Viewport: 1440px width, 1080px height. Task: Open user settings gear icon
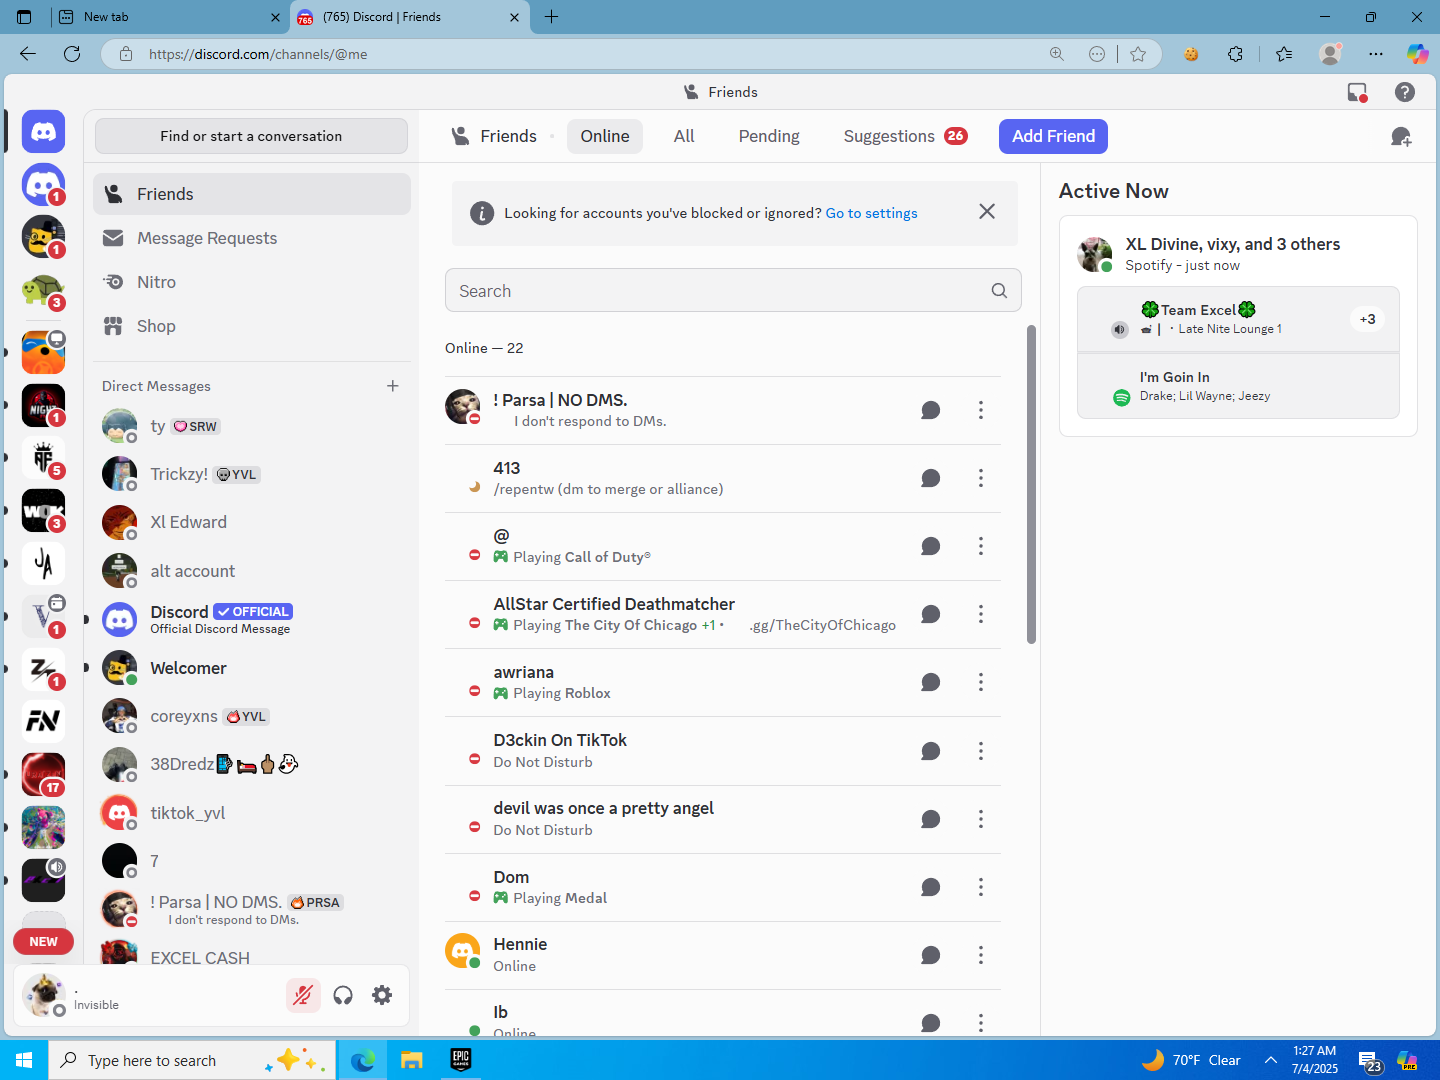[382, 995]
